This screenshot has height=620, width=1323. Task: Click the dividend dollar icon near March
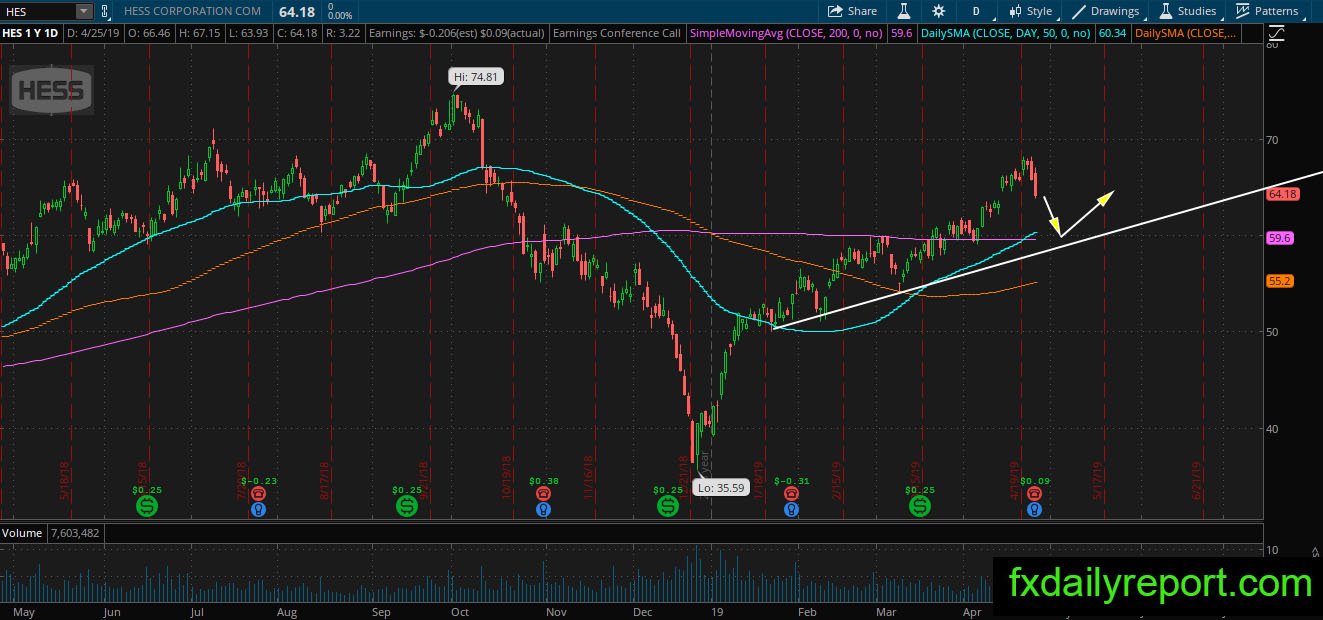tap(919, 507)
